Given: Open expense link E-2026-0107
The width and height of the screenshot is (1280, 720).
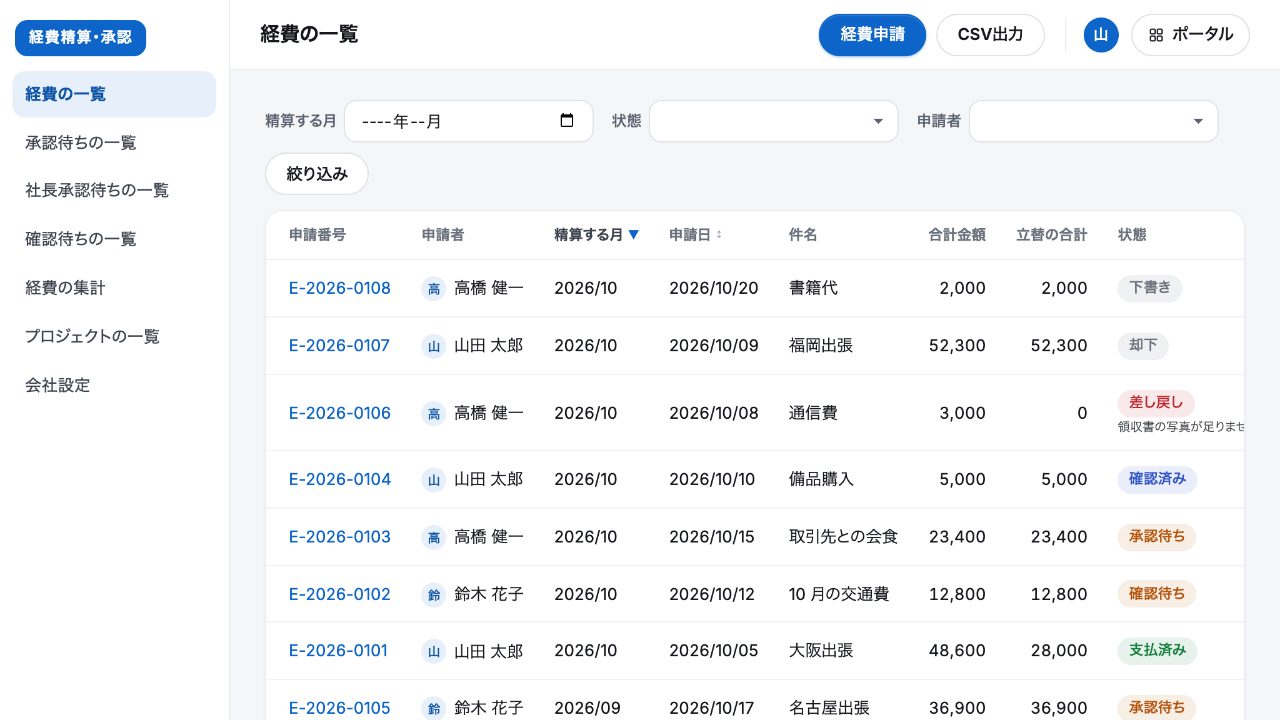Looking at the screenshot, I should pyautogui.click(x=339, y=346).
